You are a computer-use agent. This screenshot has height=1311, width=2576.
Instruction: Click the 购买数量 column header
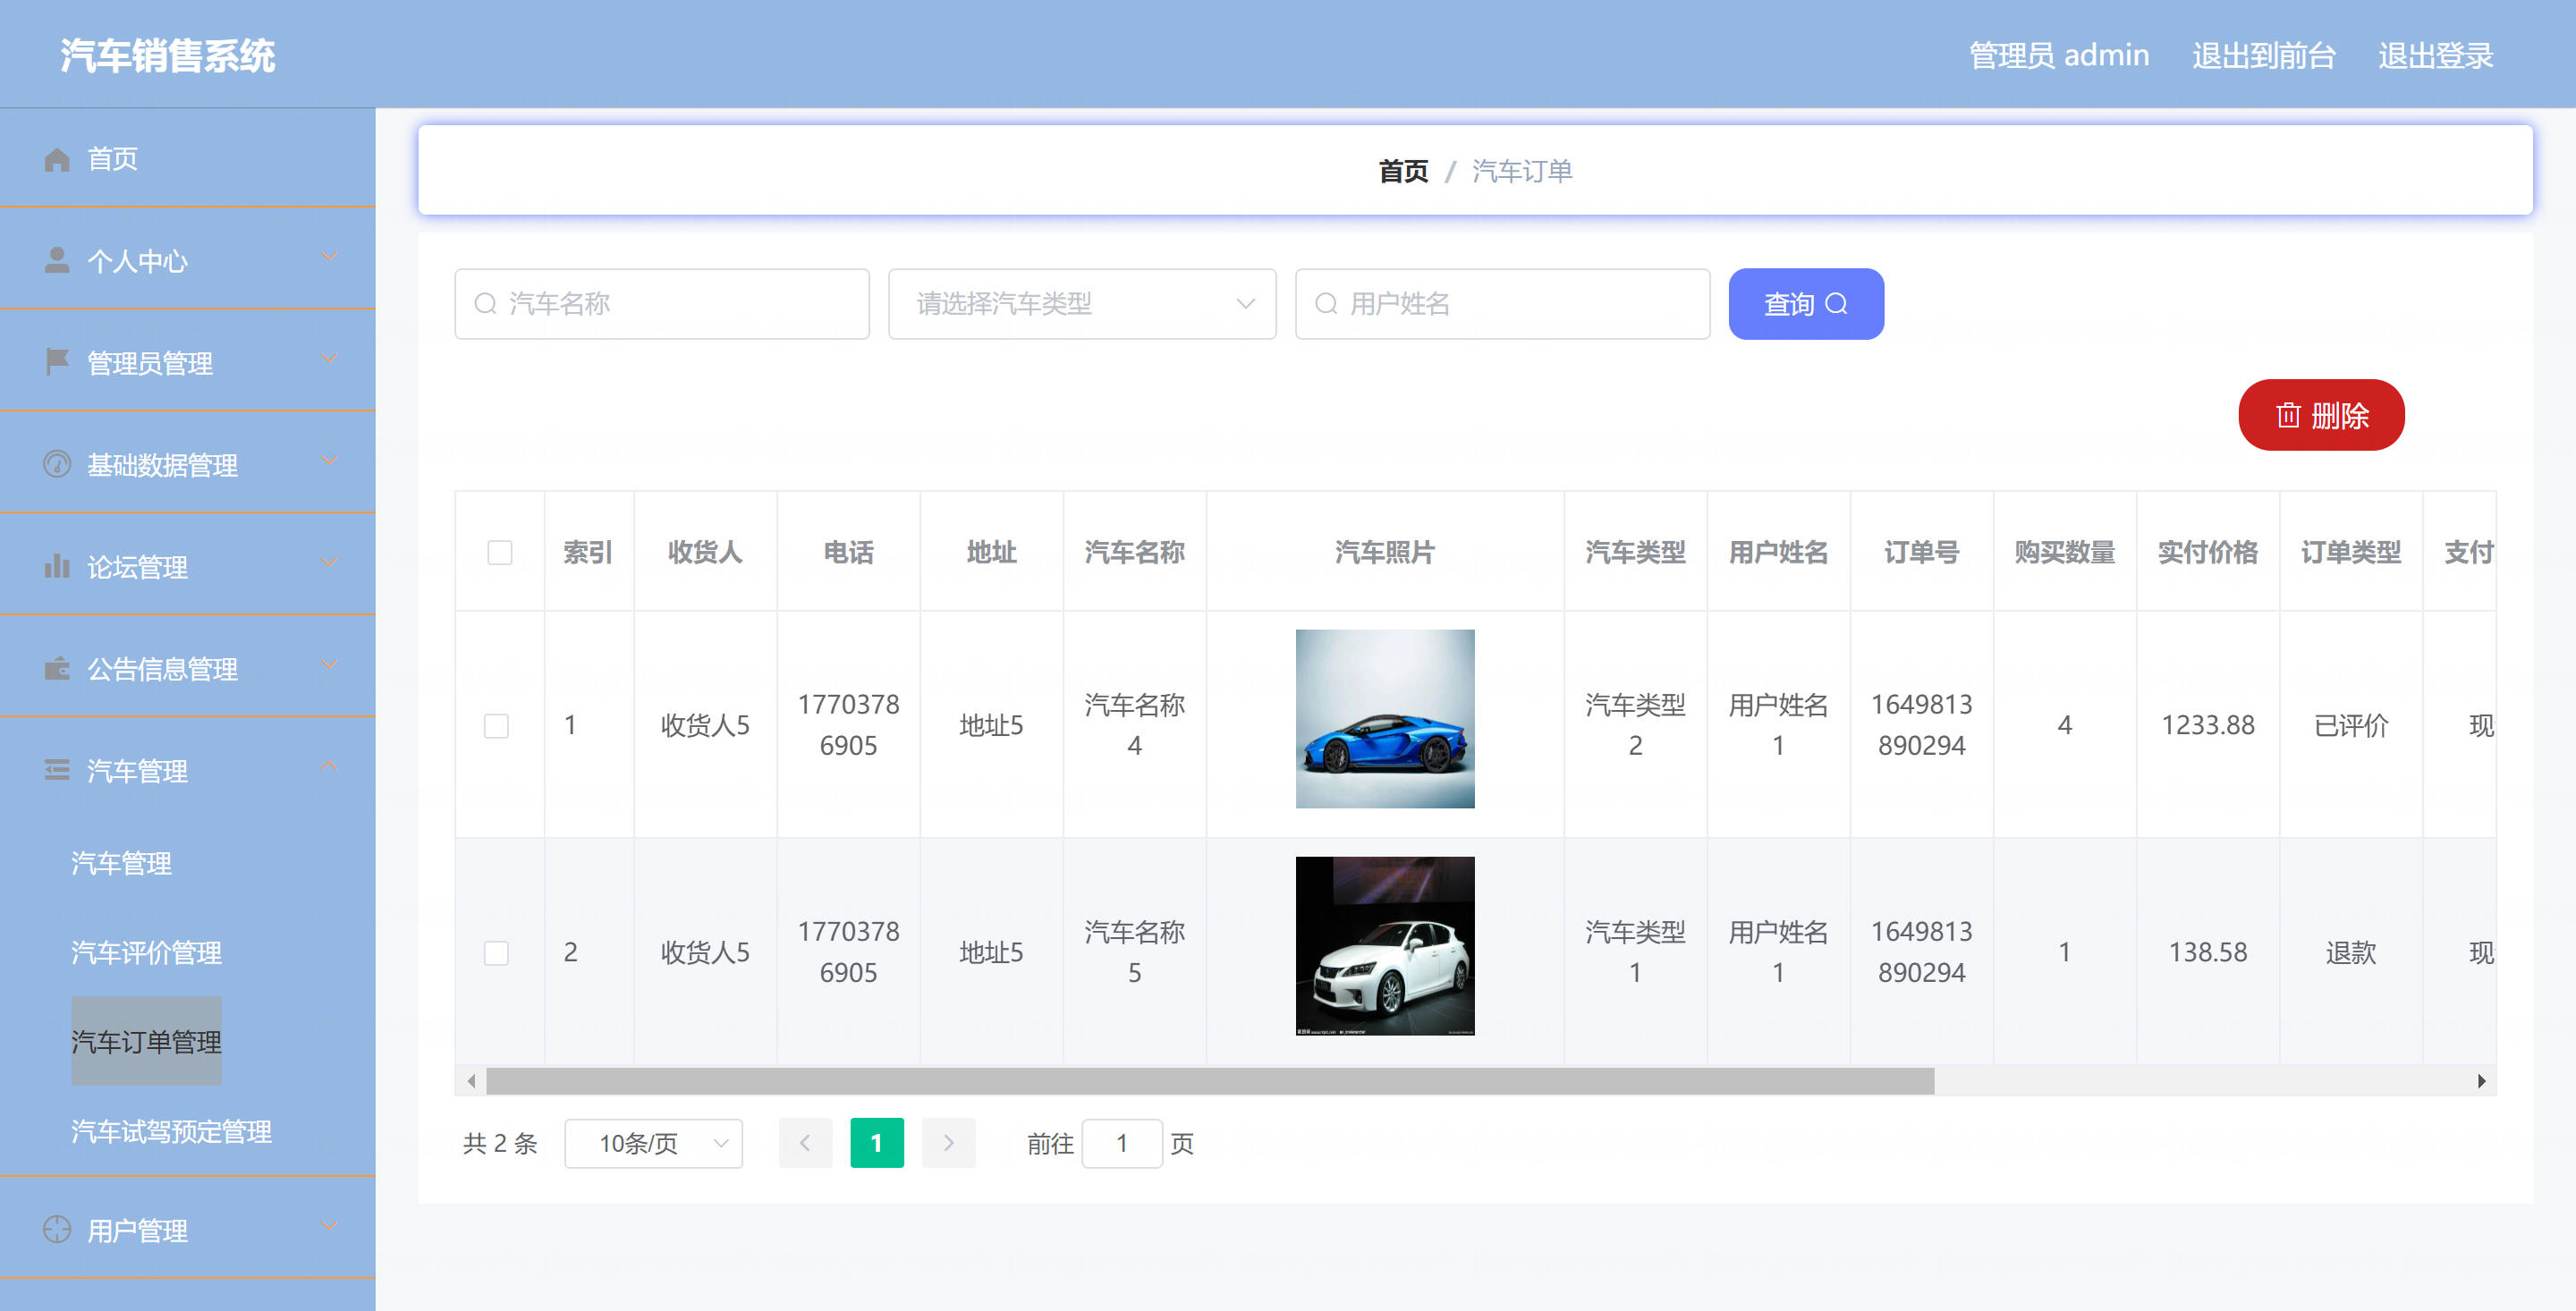click(x=2064, y=552)
